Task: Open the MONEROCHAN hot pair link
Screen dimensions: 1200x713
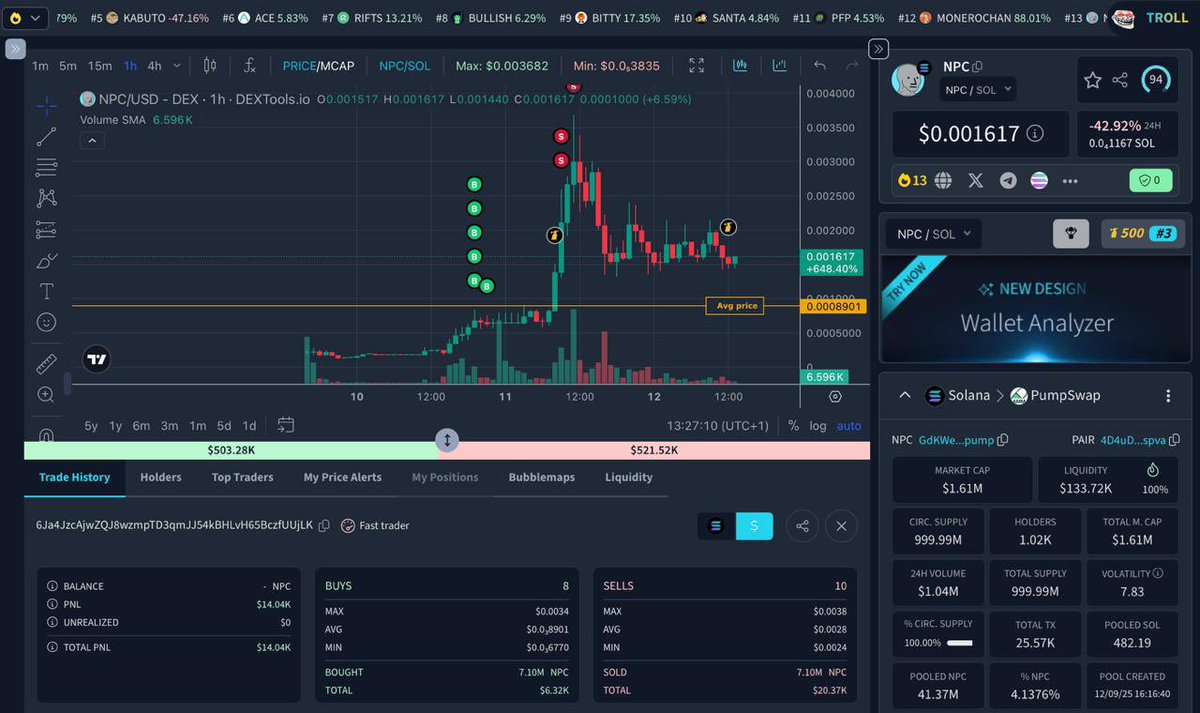Action: [974, 18]
